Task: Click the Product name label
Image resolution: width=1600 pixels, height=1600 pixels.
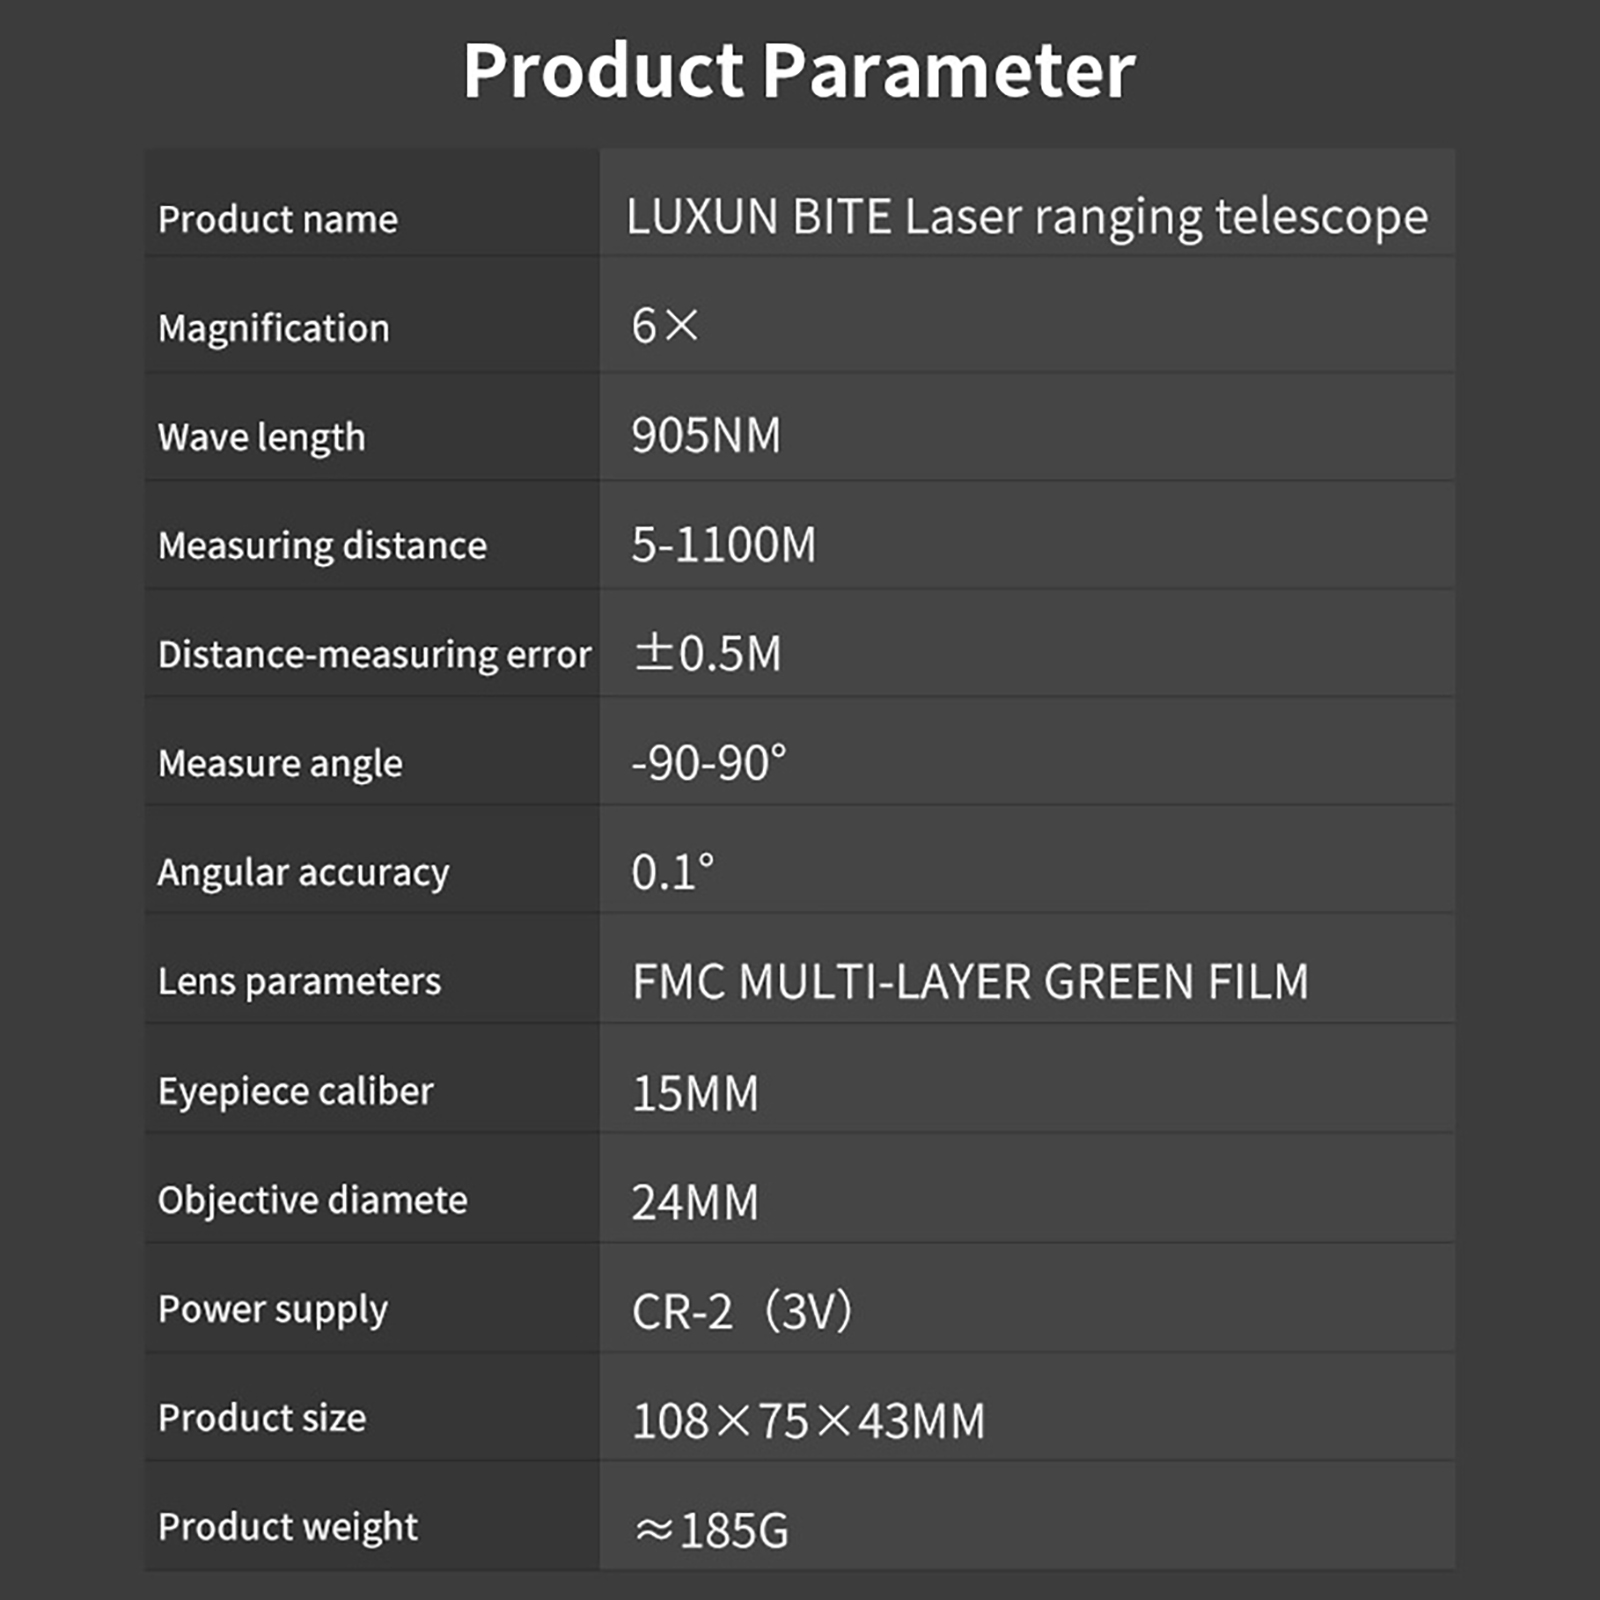Action: coord(277,219)
